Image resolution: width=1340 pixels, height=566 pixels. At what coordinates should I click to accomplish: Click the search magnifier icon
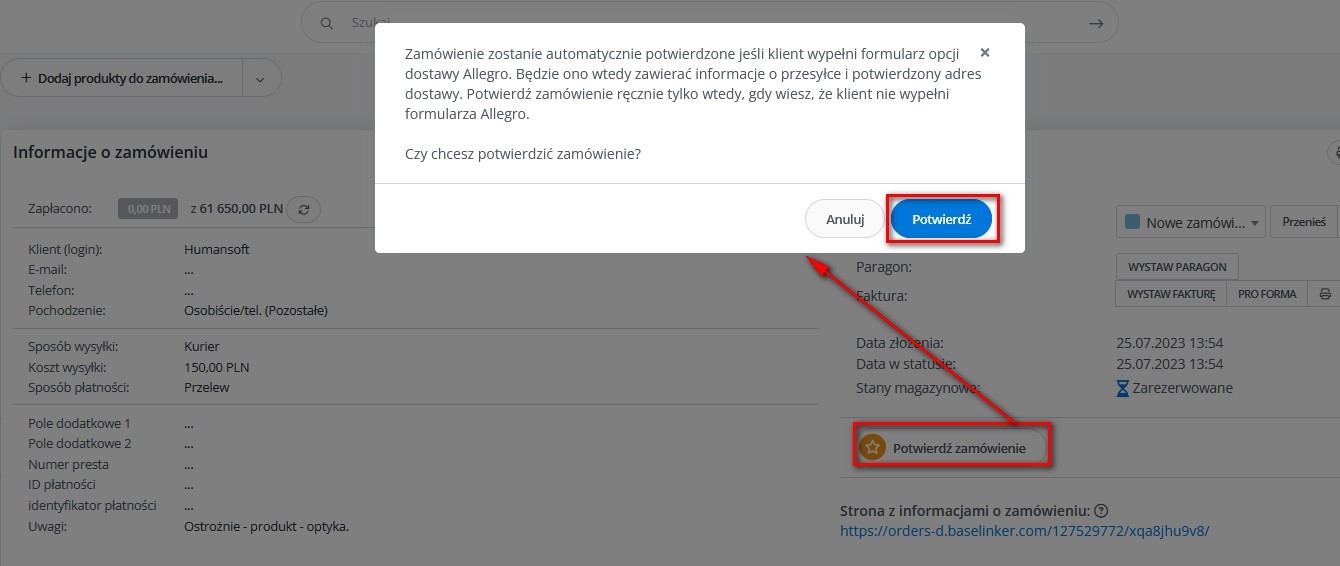tap(326, 23)
